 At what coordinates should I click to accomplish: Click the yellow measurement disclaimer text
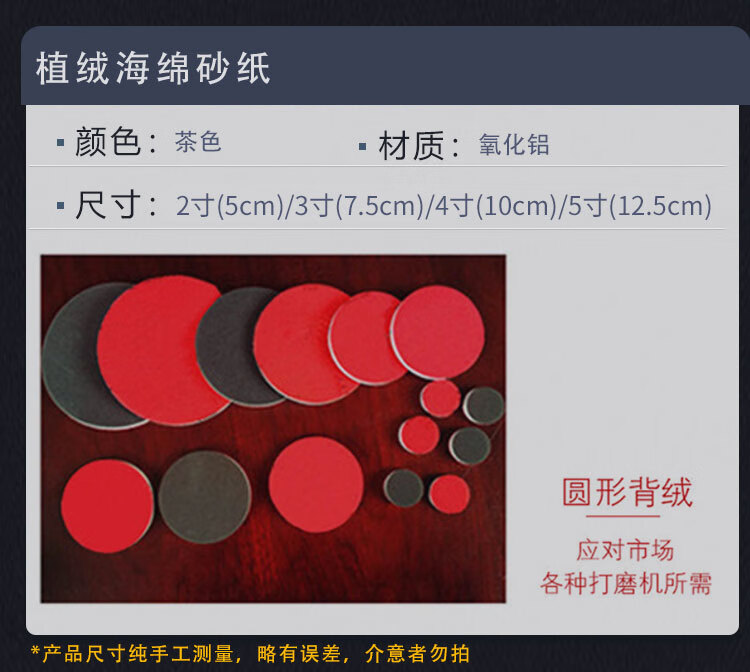pyautogui.click(x=250, y=654)
